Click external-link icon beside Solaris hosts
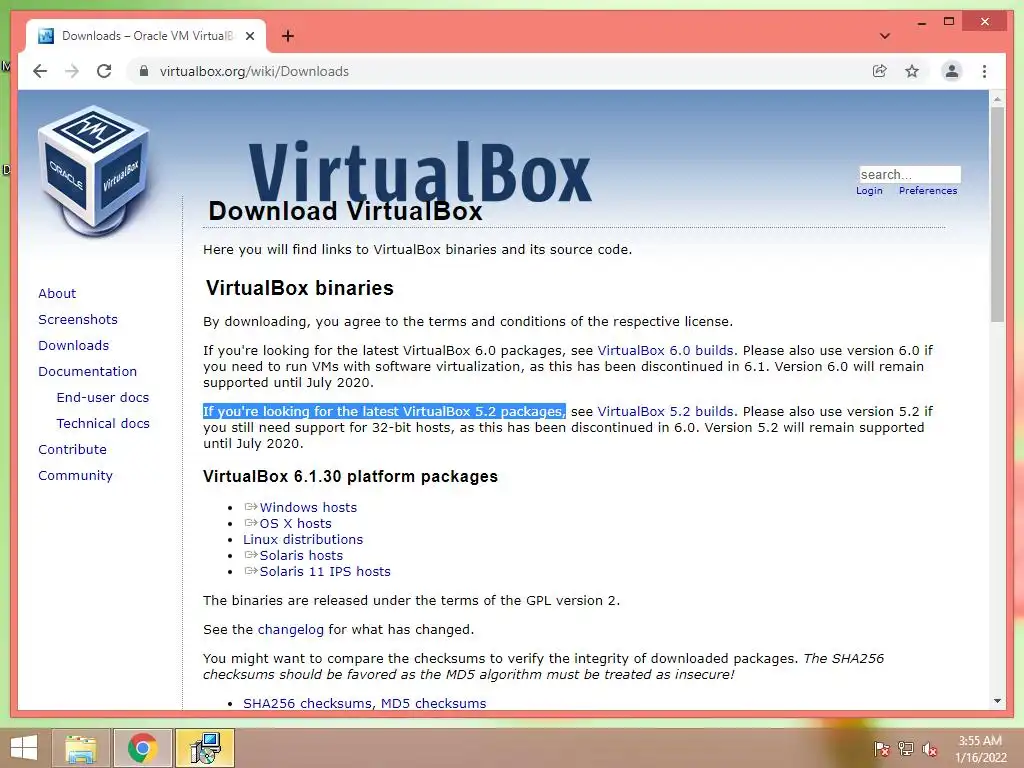Screen dimensions: 1024x768 tap(251, 555)
